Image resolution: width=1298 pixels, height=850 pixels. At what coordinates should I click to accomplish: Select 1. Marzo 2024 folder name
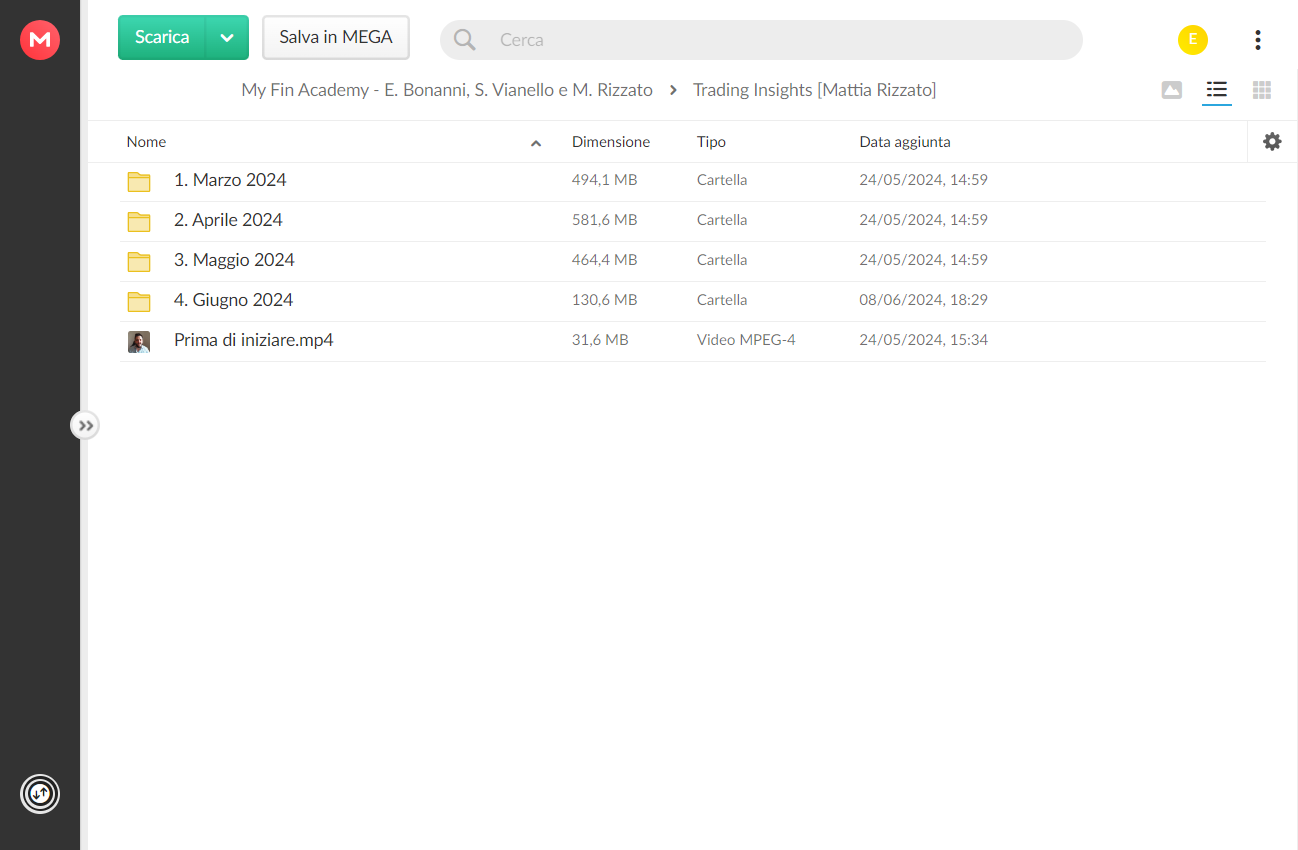230,180
